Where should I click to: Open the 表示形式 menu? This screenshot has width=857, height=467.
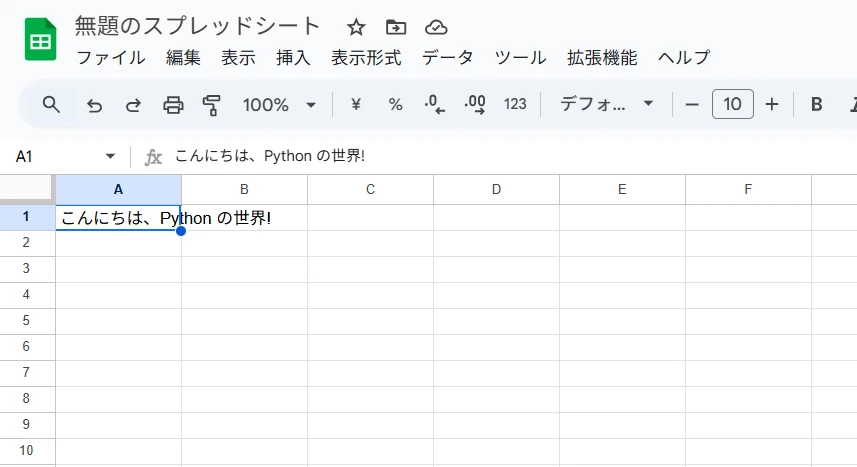tap(366, 57)
